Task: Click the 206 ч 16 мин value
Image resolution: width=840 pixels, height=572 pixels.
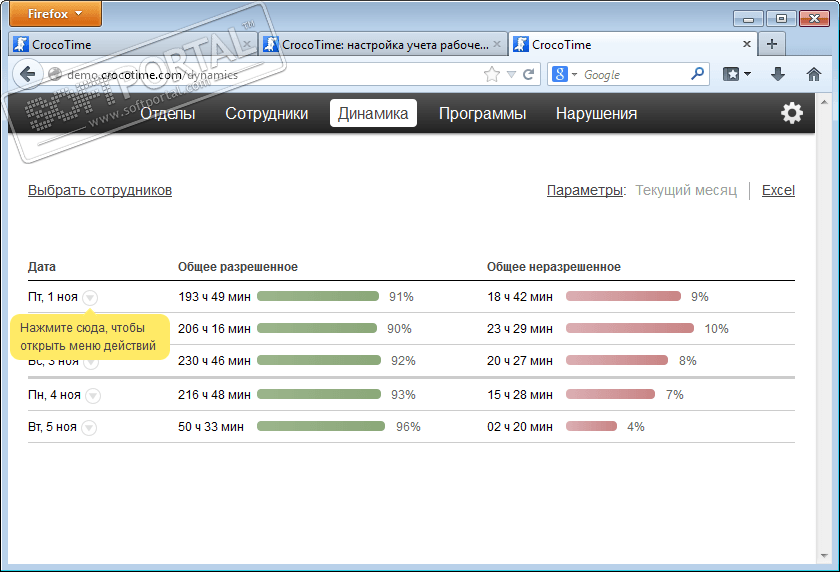Action: coord(214,329)
